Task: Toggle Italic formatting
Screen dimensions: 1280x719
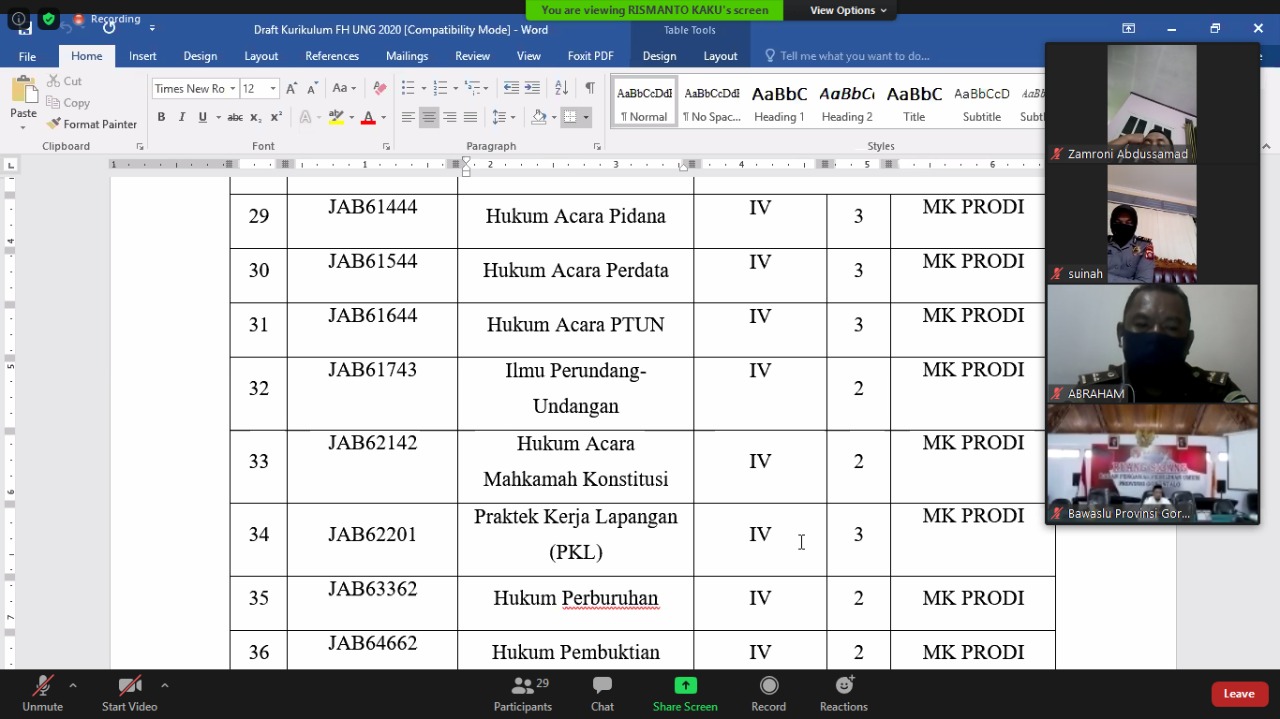Action: [x=182, y=117]
